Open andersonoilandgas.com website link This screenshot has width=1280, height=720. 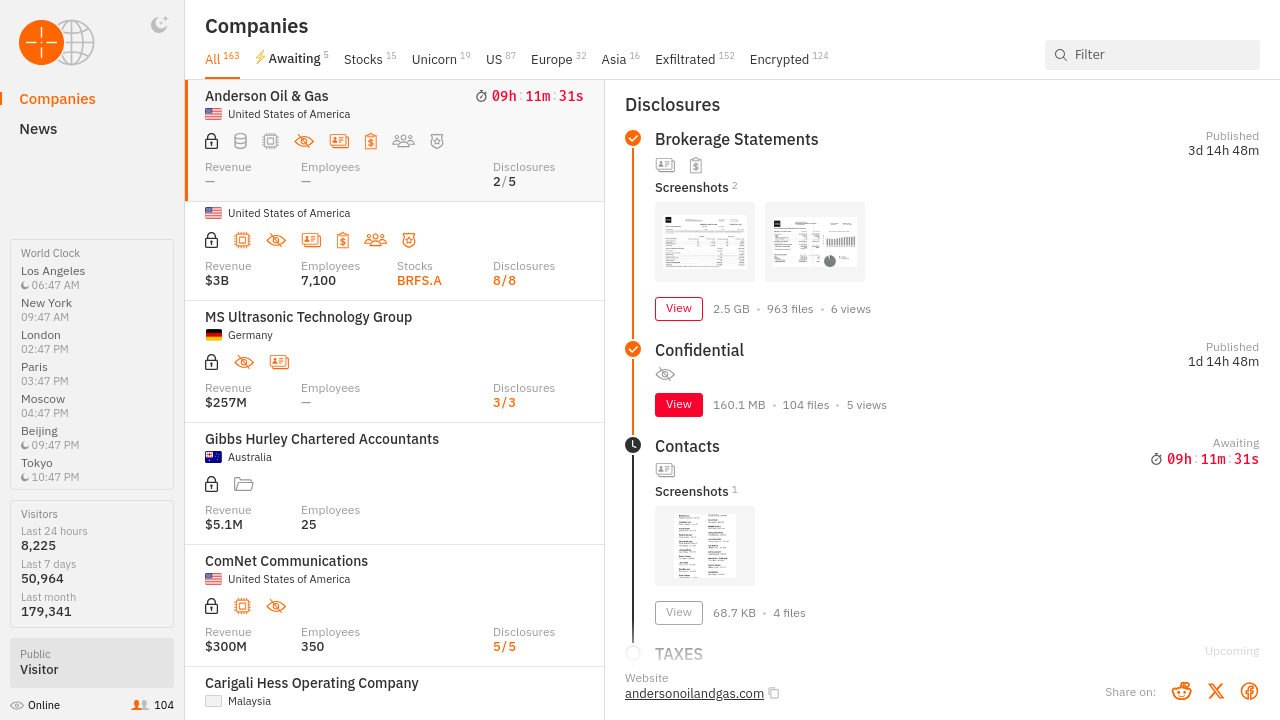pyautogui.click(x=694, y=693)
